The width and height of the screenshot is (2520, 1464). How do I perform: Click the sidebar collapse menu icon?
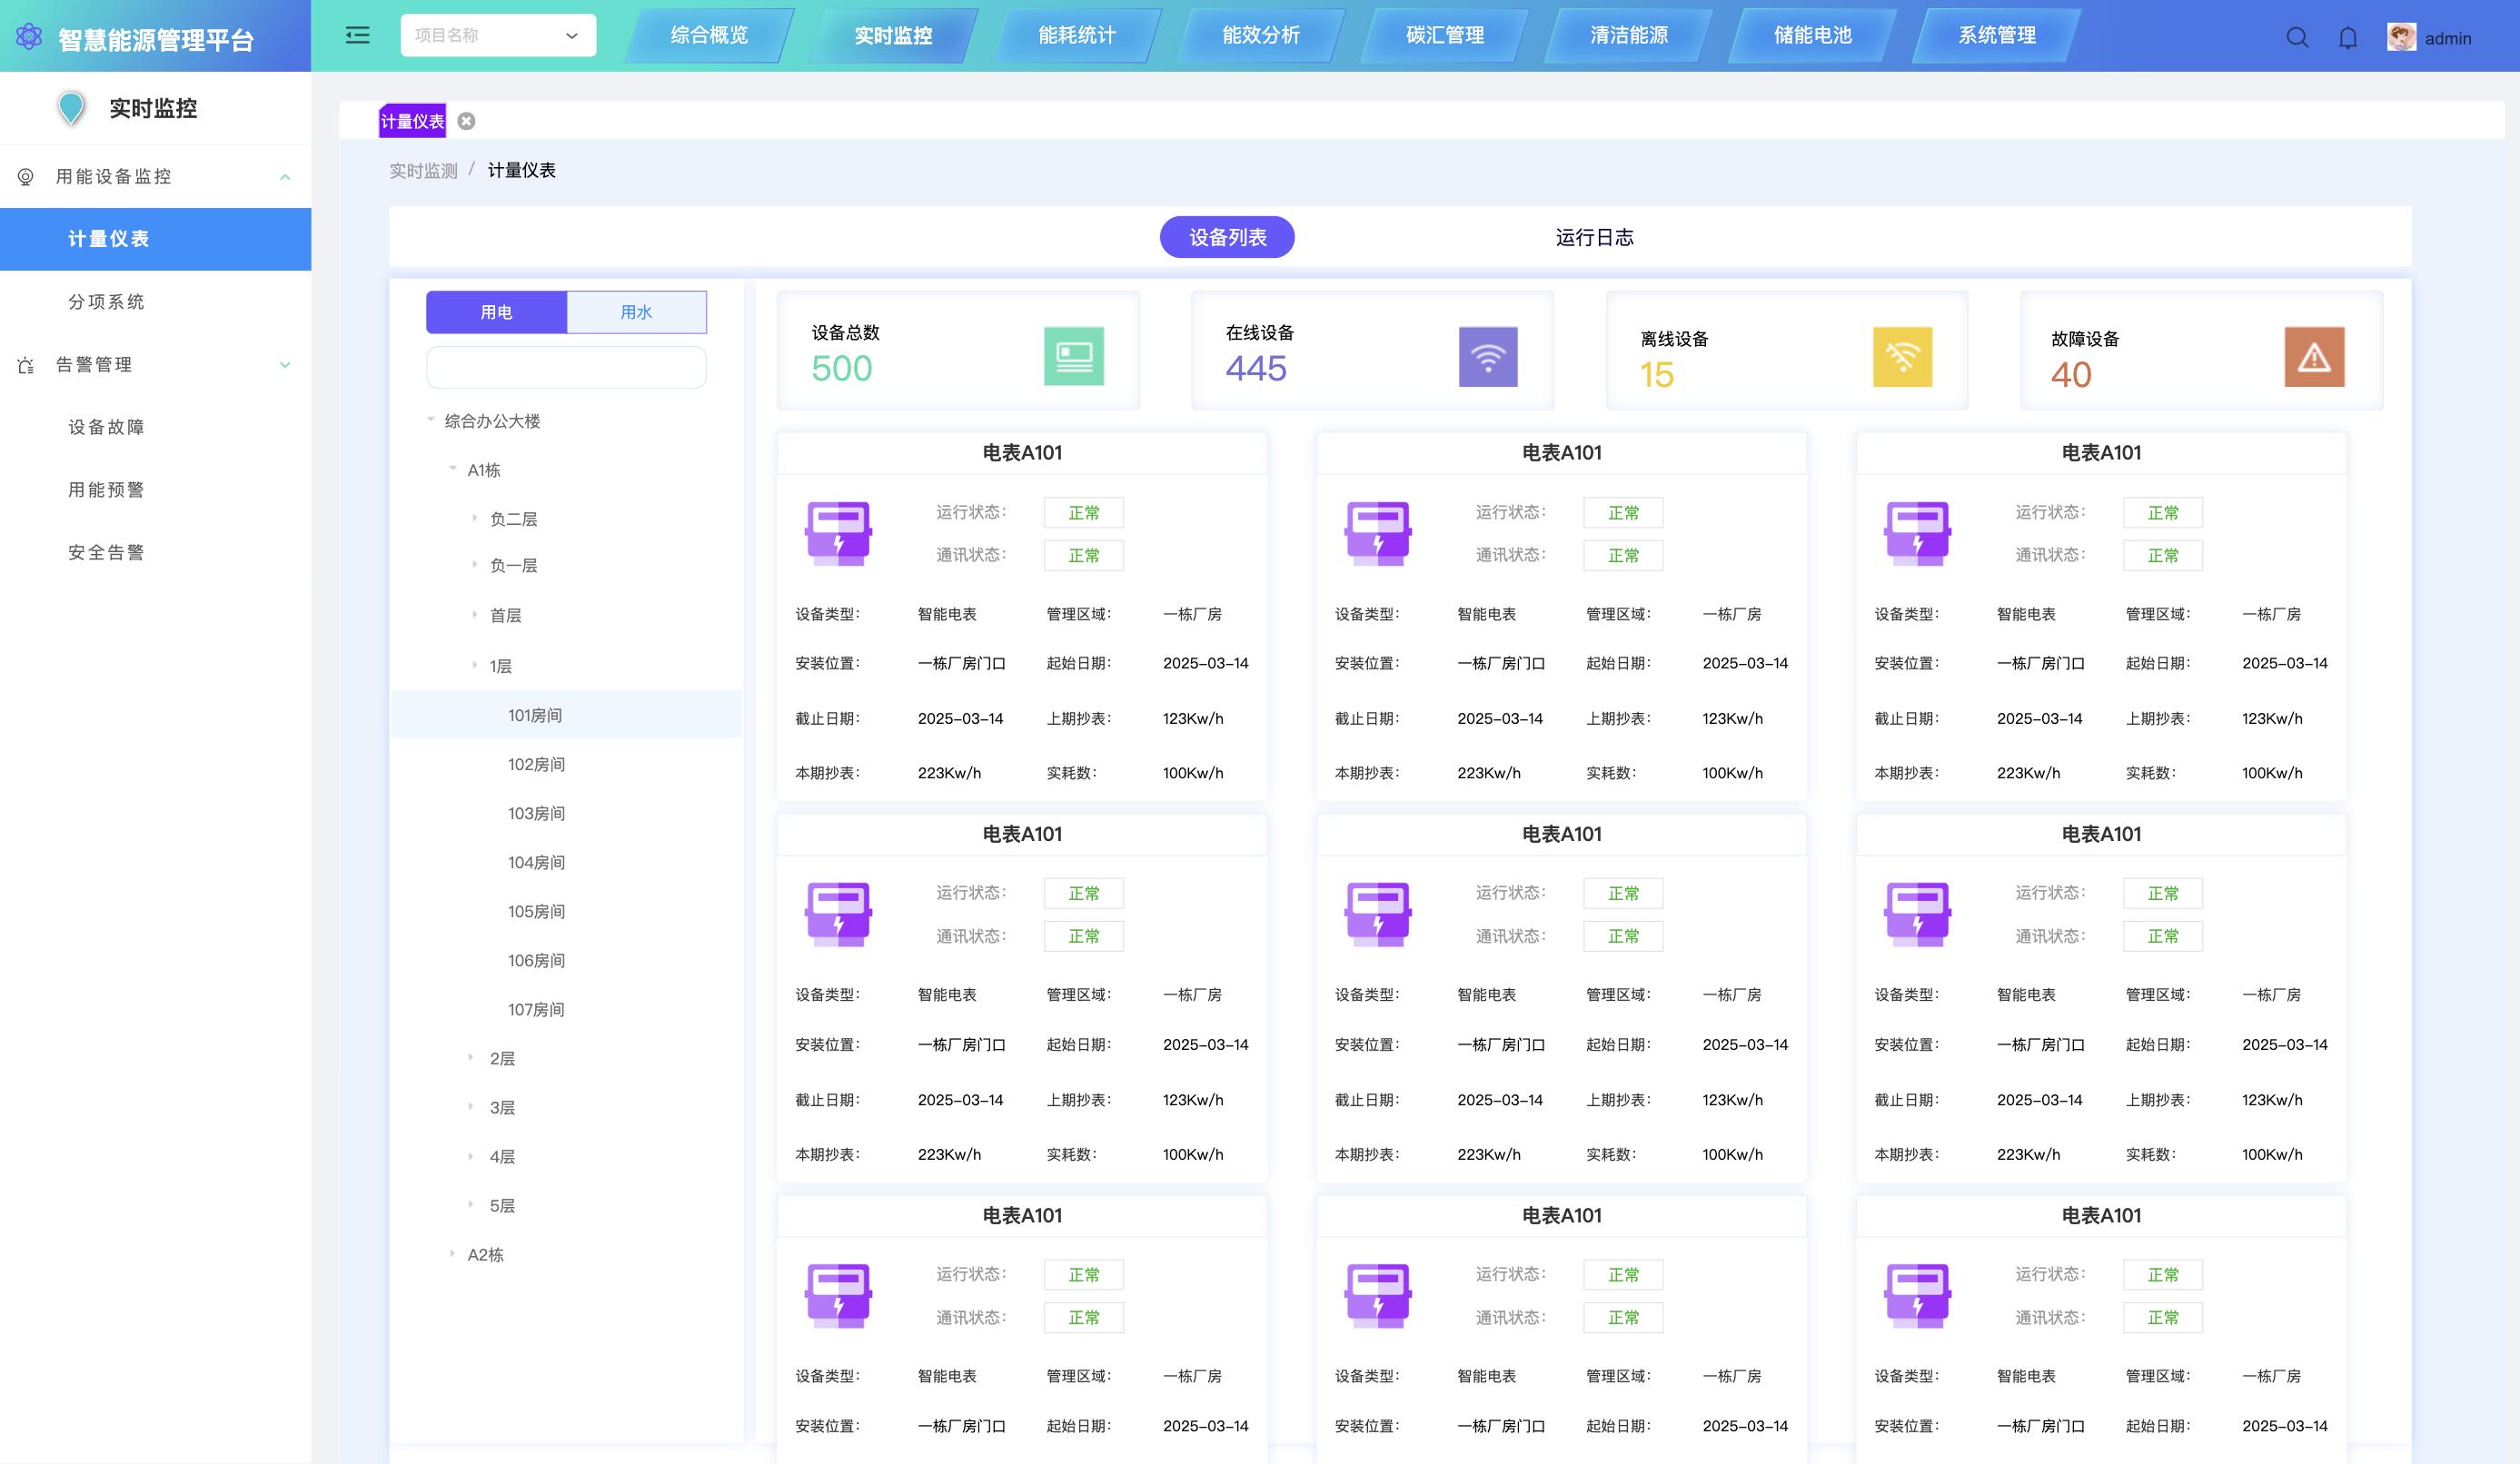357,36
